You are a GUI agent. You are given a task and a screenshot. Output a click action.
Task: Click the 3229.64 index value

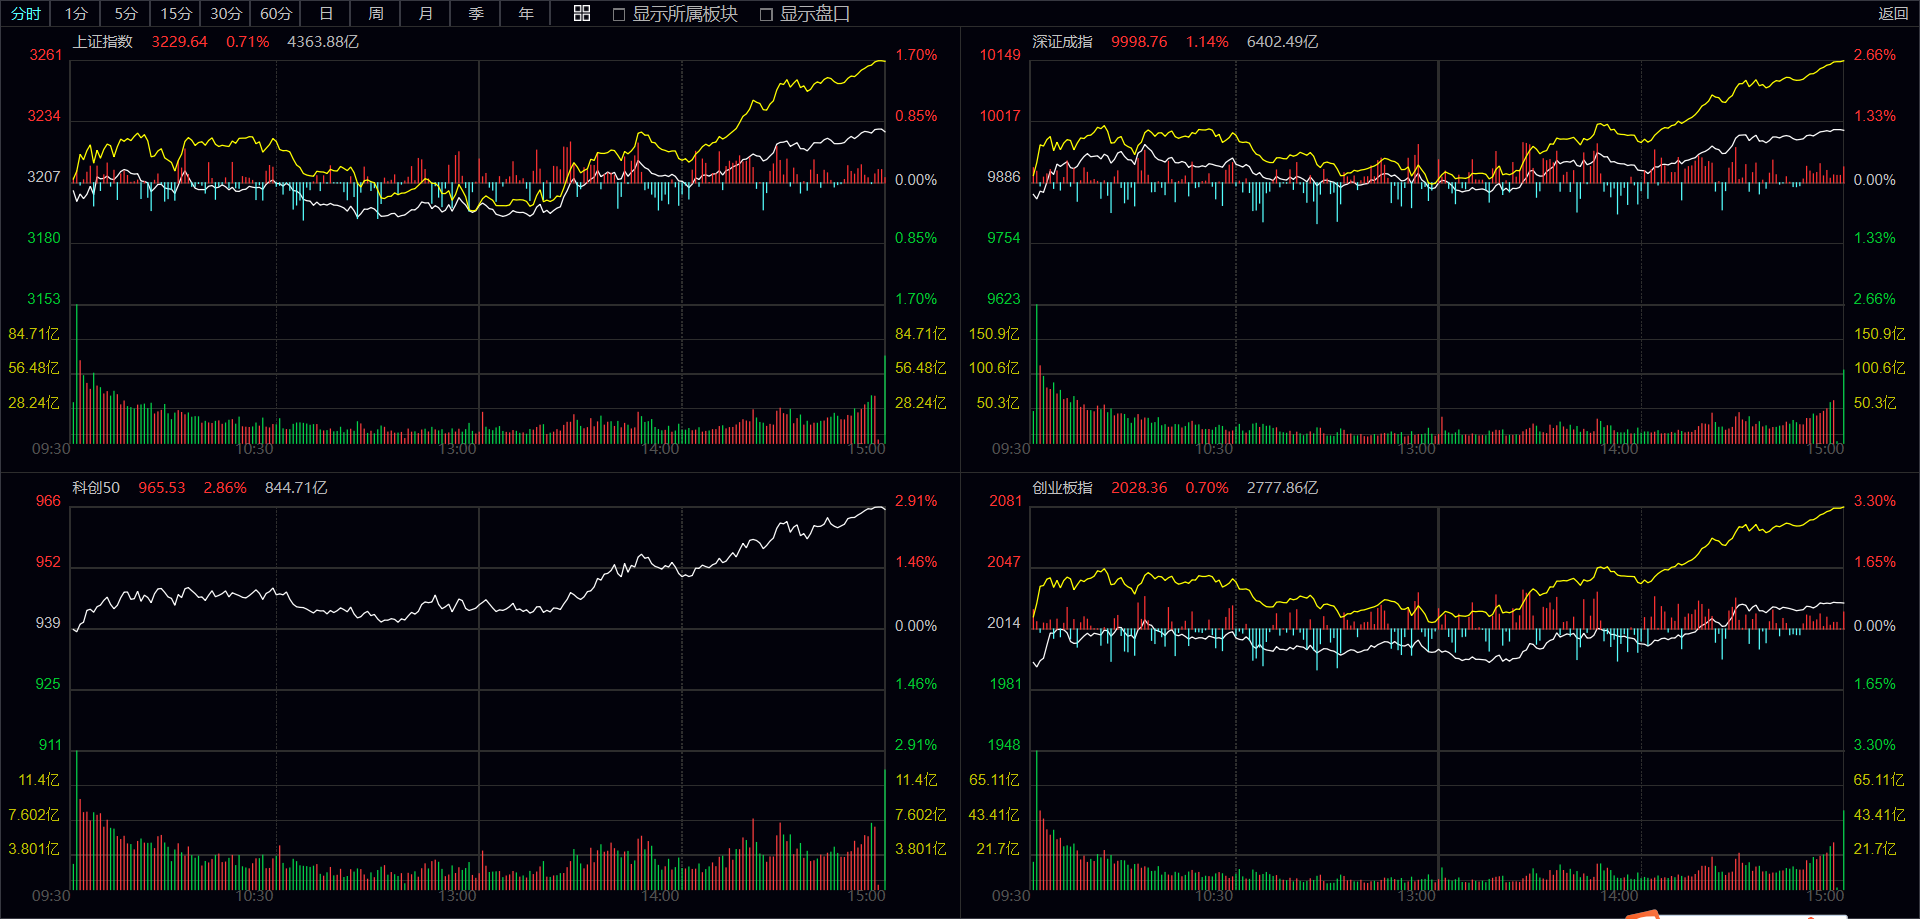(x=180, y=42)
